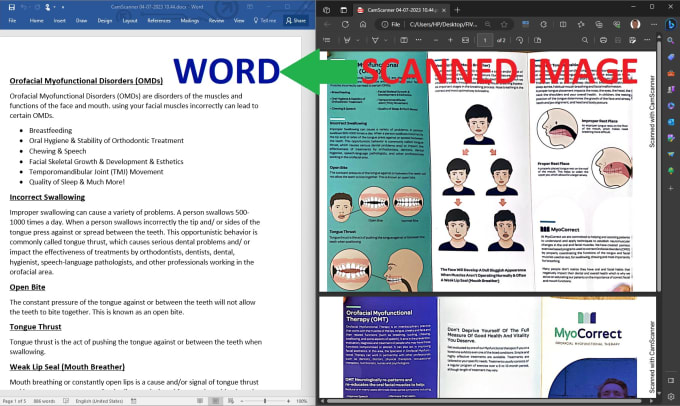Click zoom magnifier icon in address bar
The height and width of the screenshot is (406, 680).
tap(488, 25)
